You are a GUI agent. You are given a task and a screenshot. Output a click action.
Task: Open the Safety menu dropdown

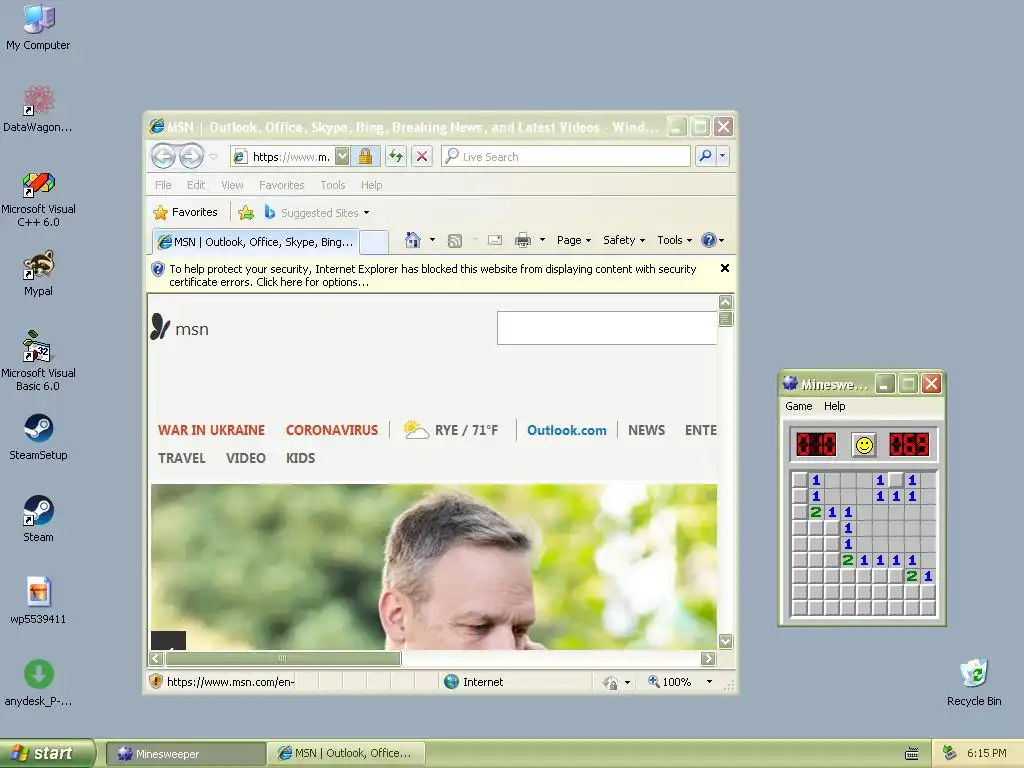pyautogui.click(x=624, y=240)
